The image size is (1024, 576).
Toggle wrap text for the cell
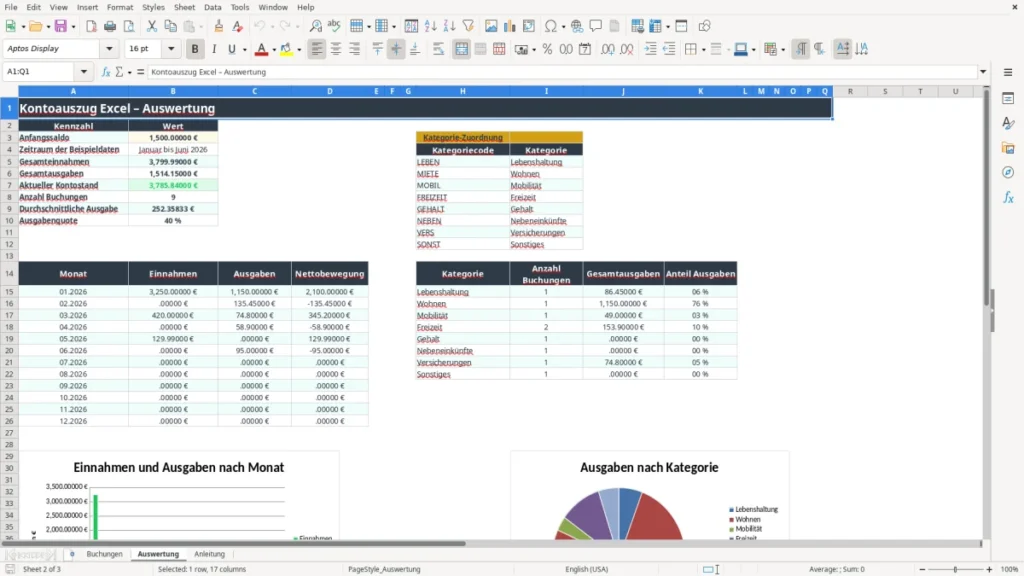coord(438,49)
